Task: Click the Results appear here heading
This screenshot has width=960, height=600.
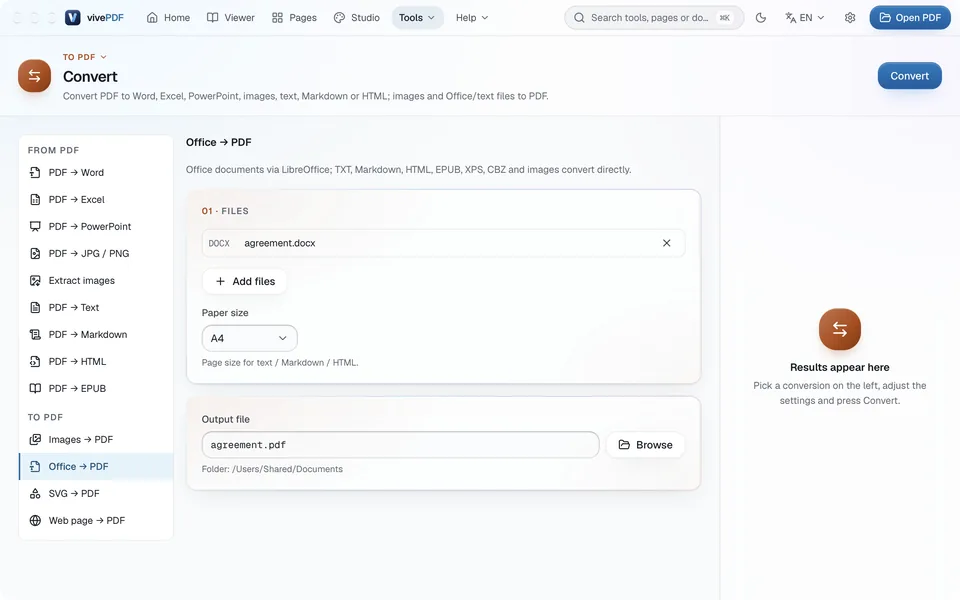Action: 839,367
